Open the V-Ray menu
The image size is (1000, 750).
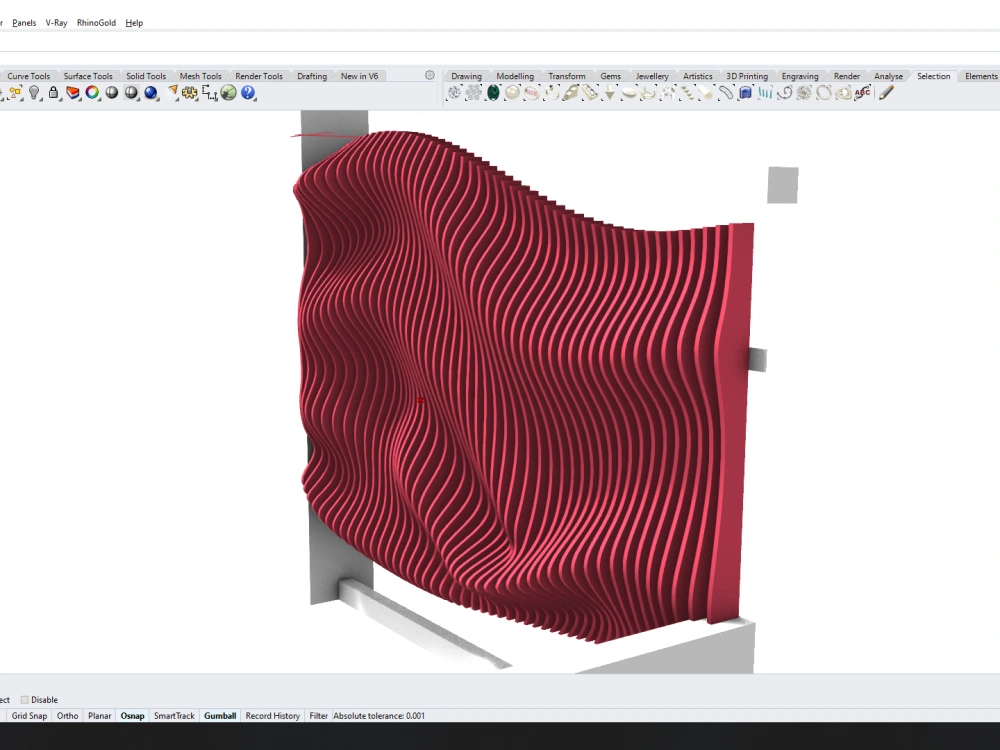56,22
